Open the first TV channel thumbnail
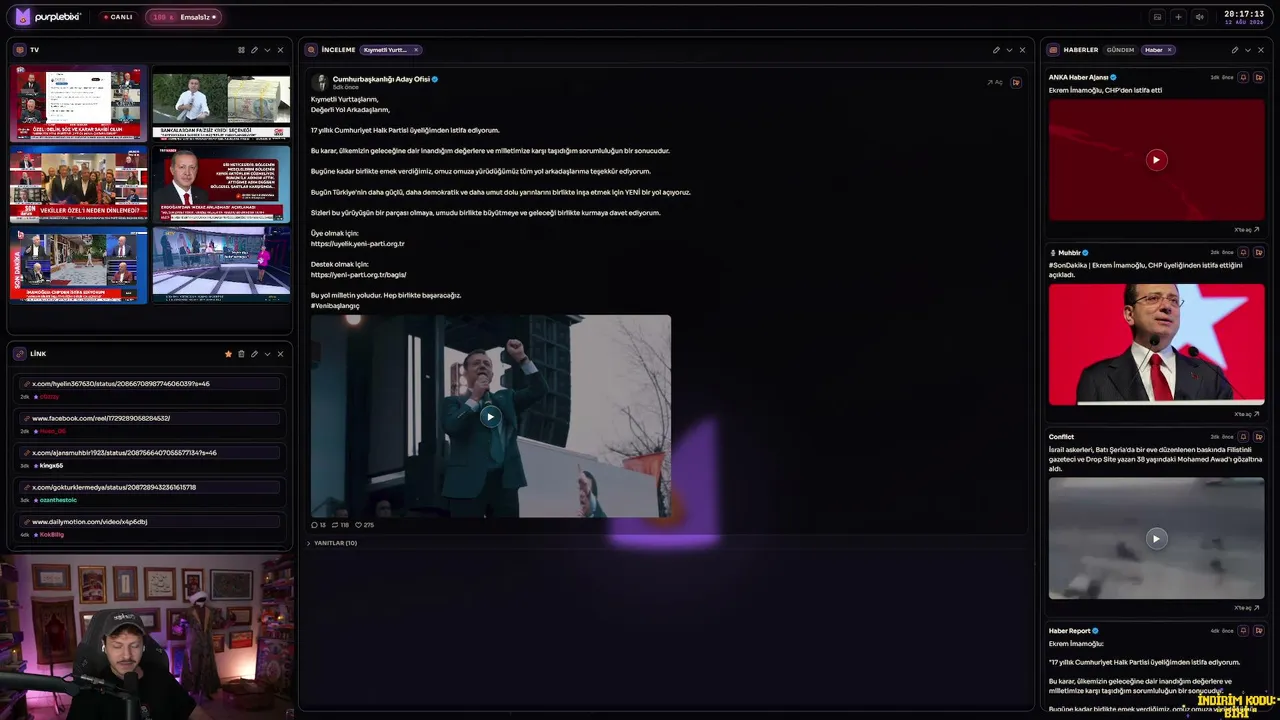This screenshot has height=720, width=1280. click(x=78, y=103)
